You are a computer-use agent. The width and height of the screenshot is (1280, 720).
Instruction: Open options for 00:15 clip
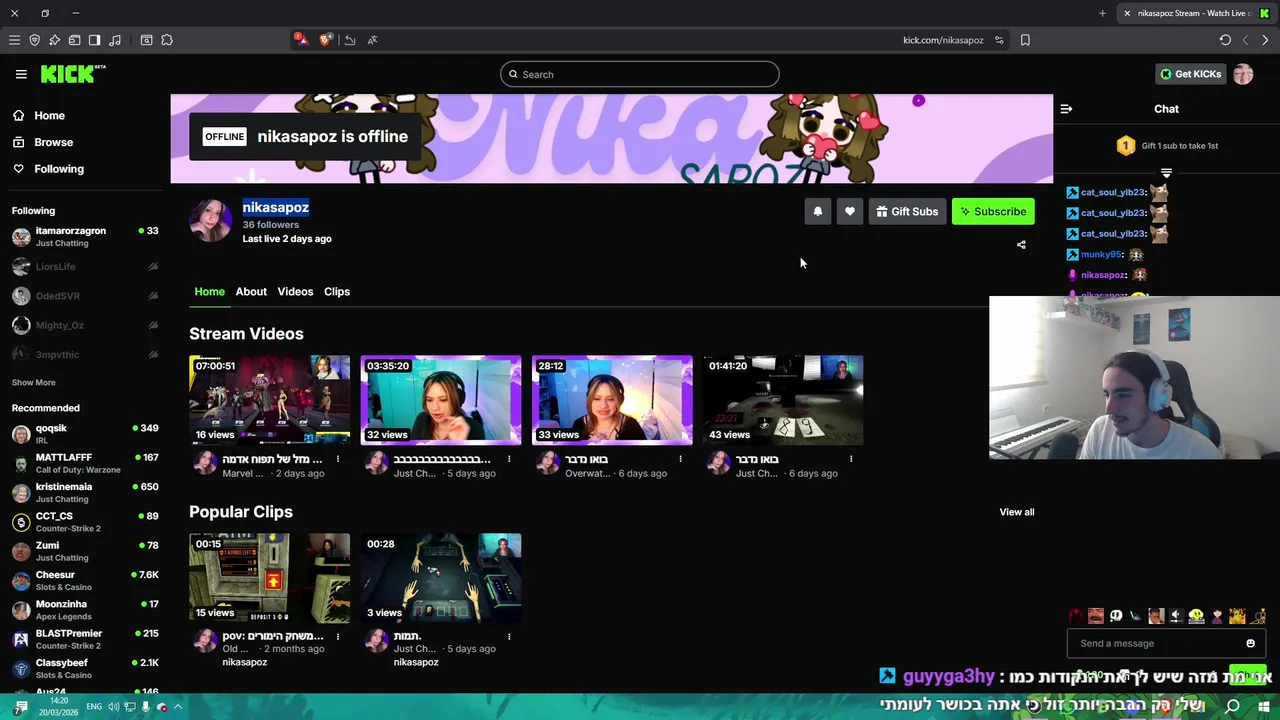click(338, 636)
